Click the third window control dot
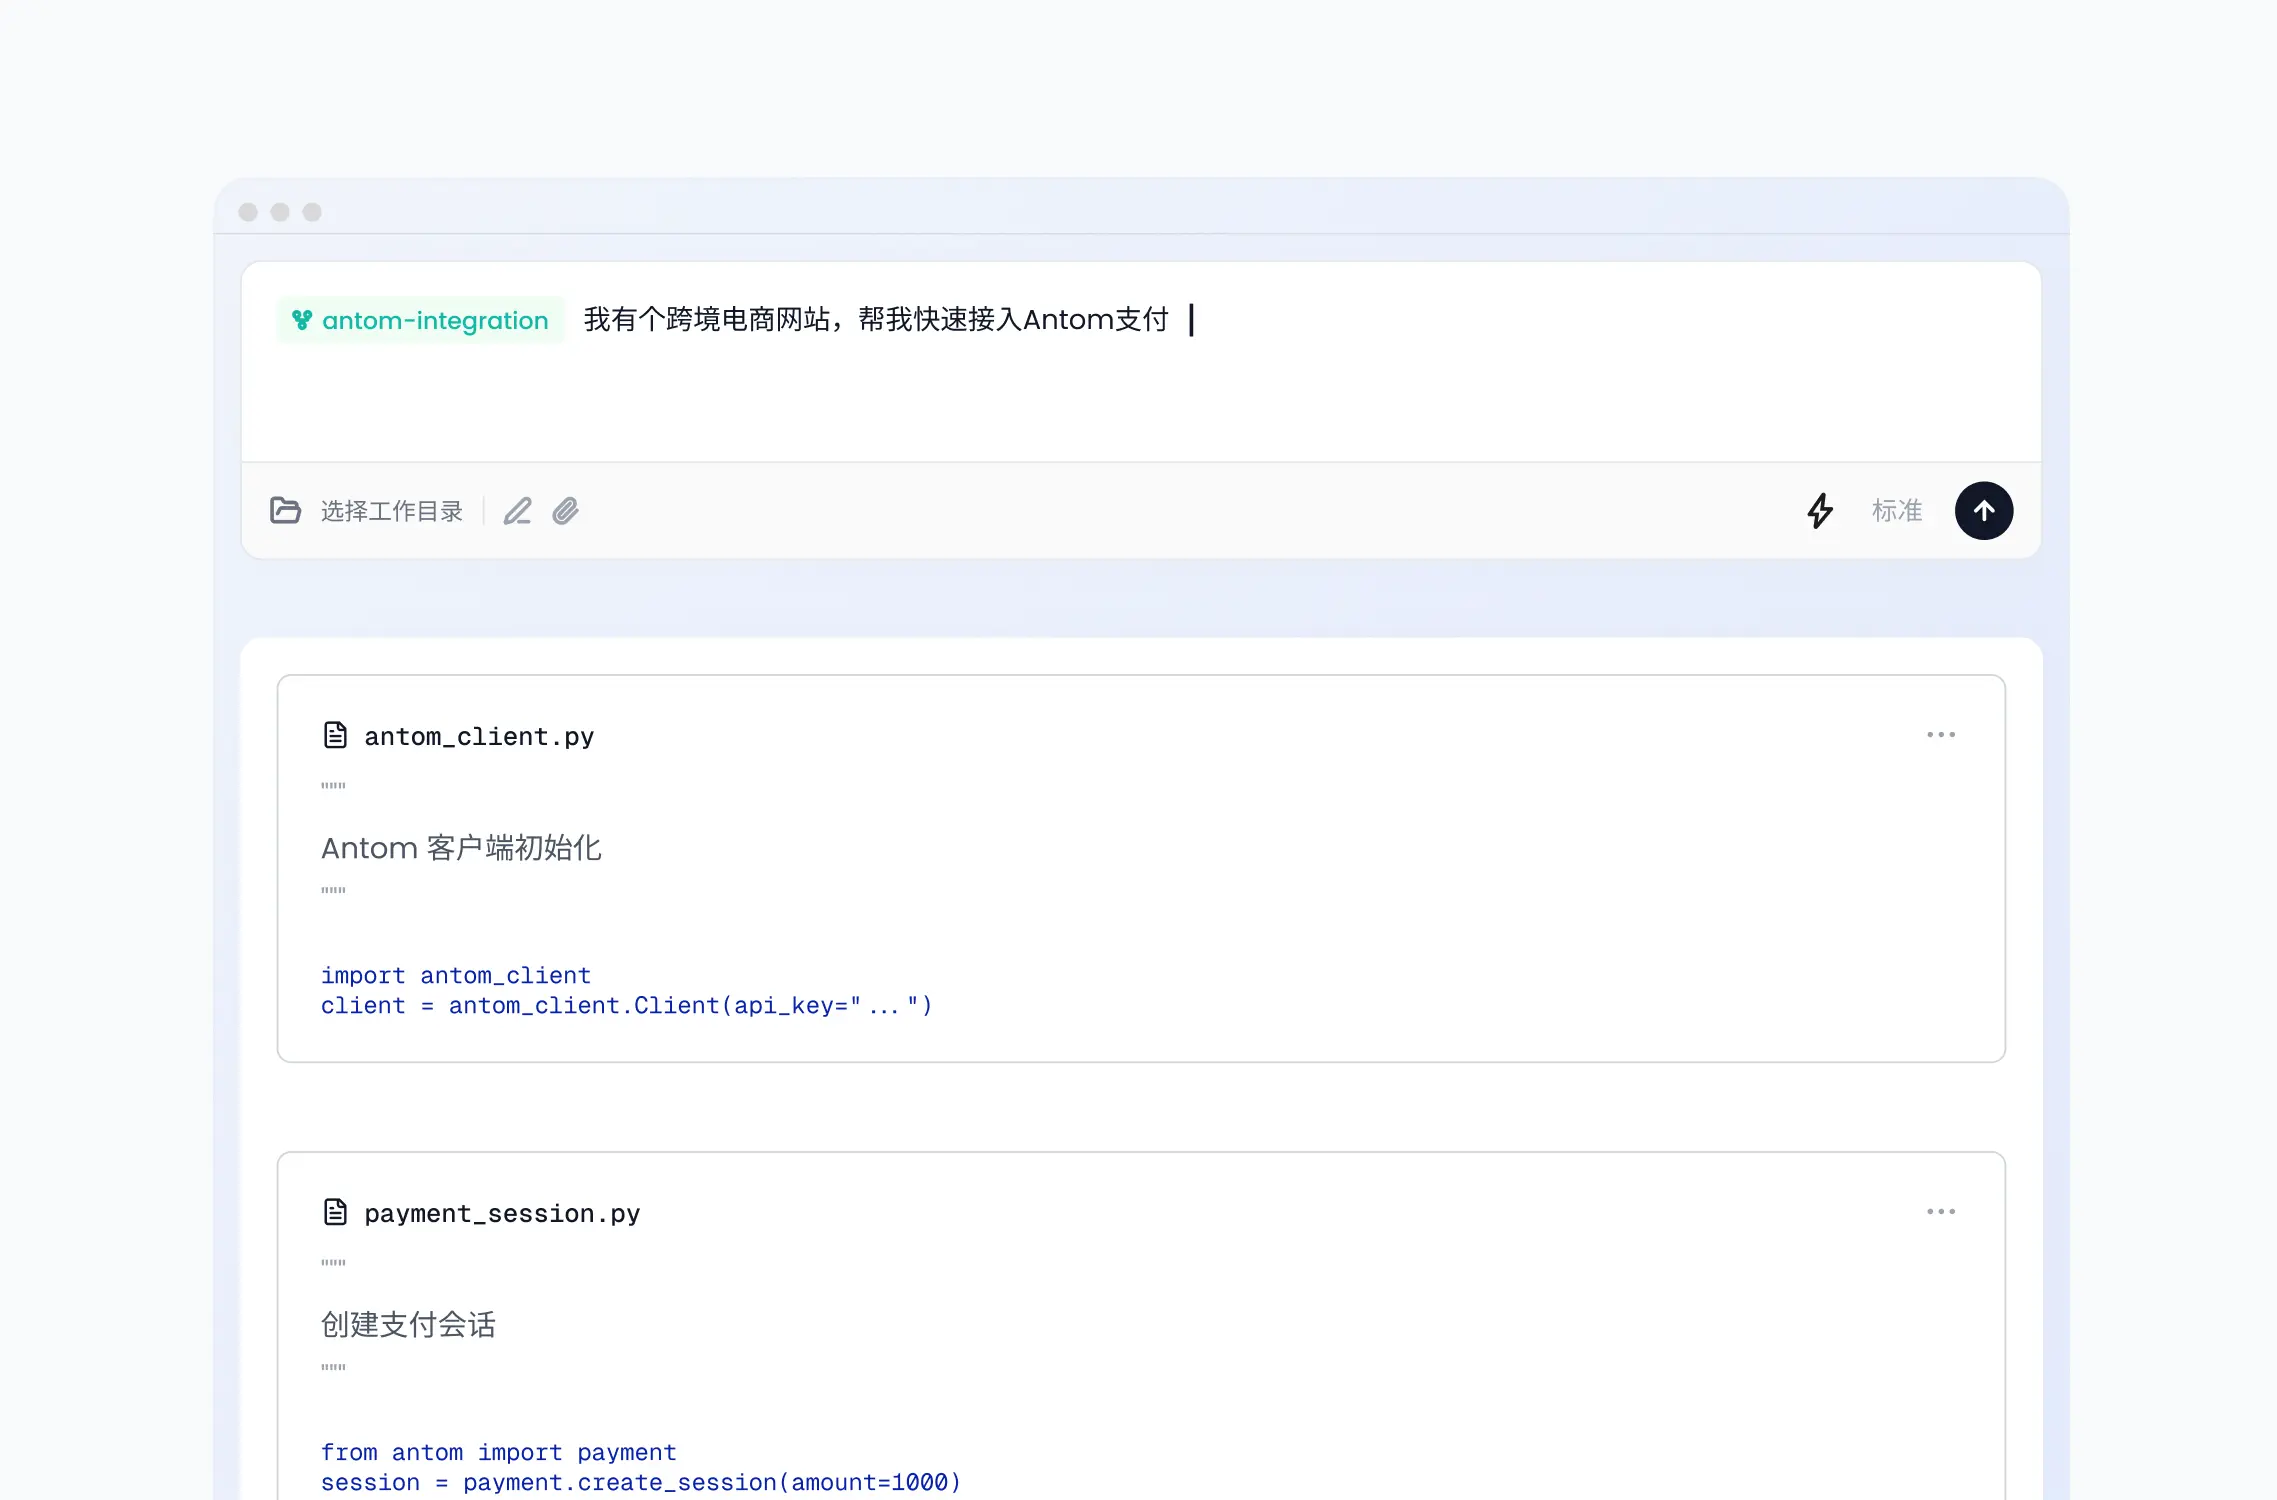The image size is (2277, 1500). [x=312, y=212]
